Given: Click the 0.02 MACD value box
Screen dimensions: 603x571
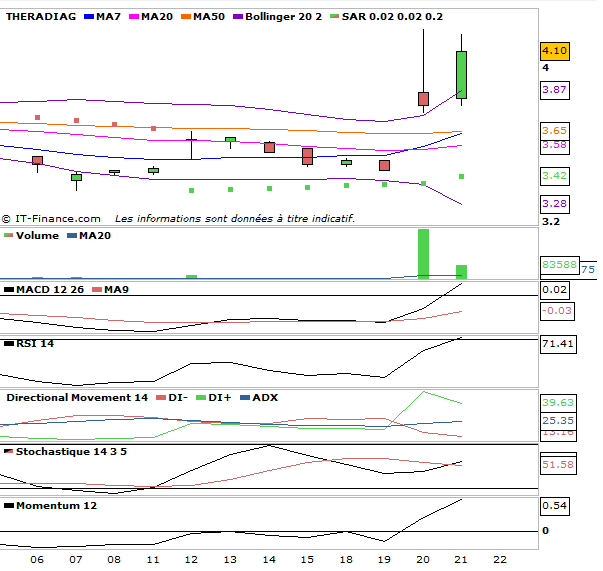Looking at the screenshot, I should point(555,290).
